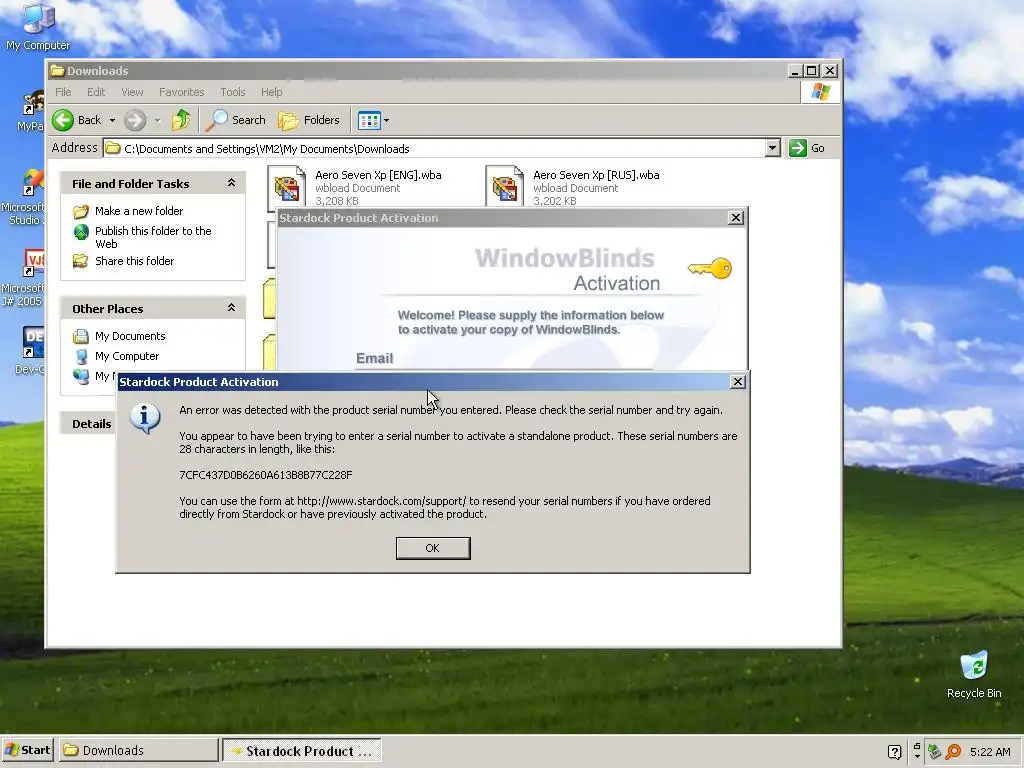Viewport: 1024px width, 768px height.
Task: Click the Forward arrow icon
Action: [135, 120]
